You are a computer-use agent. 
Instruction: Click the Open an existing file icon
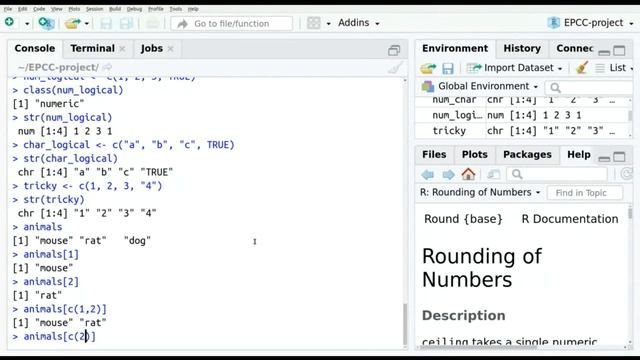coord(73,23)
